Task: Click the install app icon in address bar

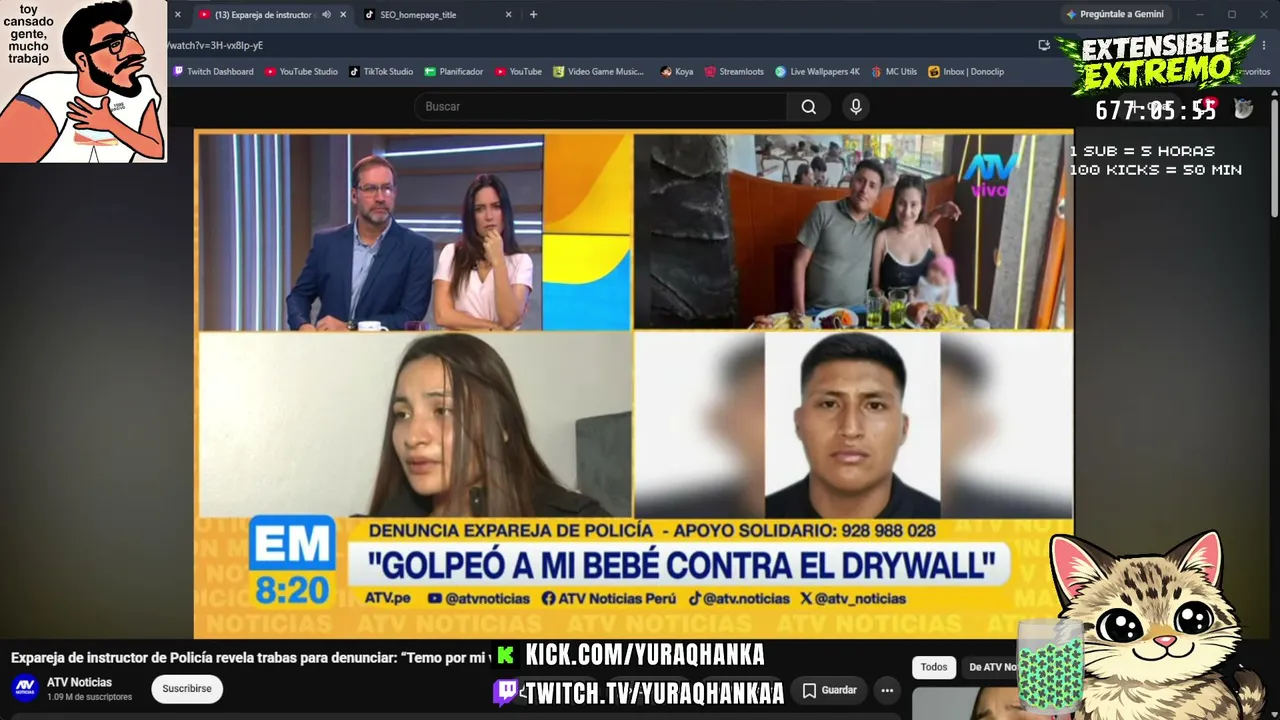Action: click(x=1044, y=45)
